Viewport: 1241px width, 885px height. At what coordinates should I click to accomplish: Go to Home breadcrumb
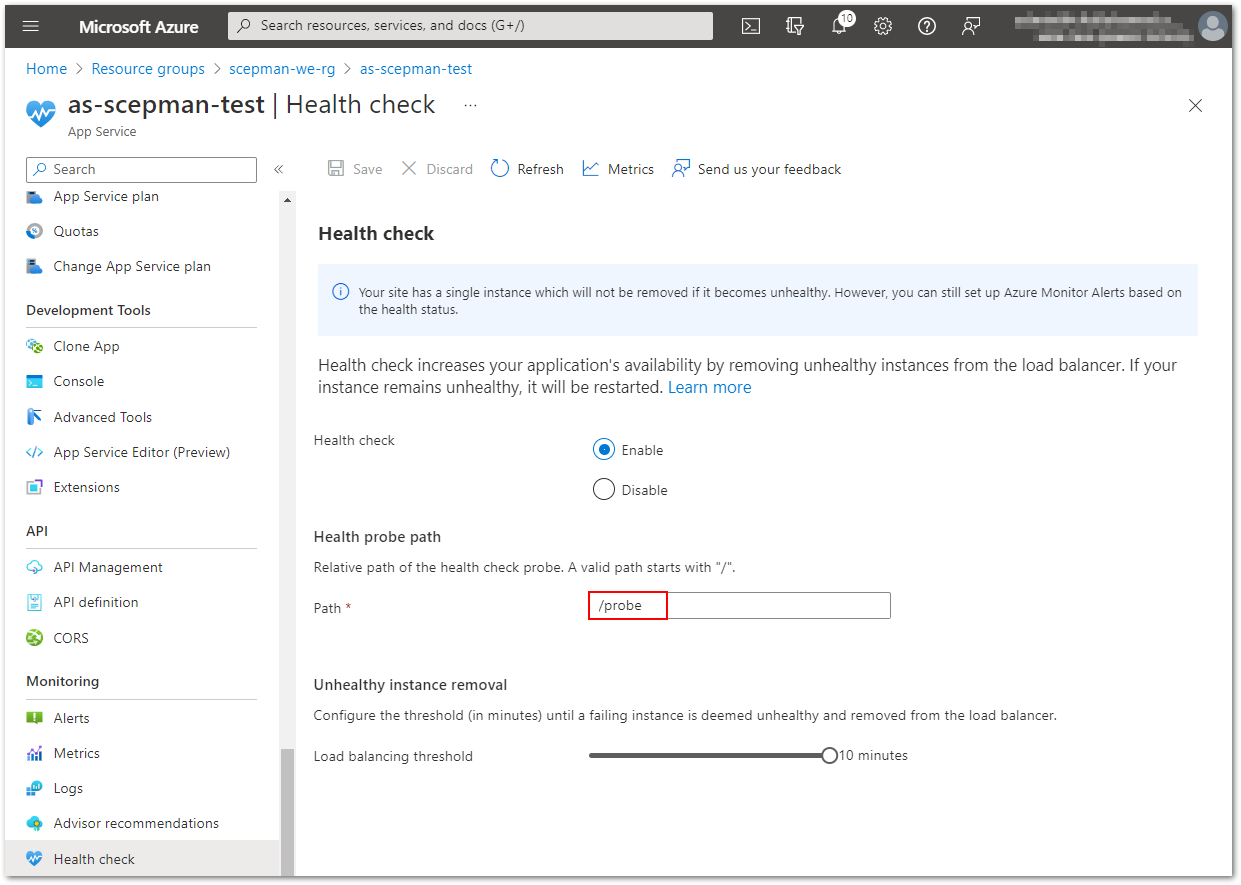coord(46,69)
